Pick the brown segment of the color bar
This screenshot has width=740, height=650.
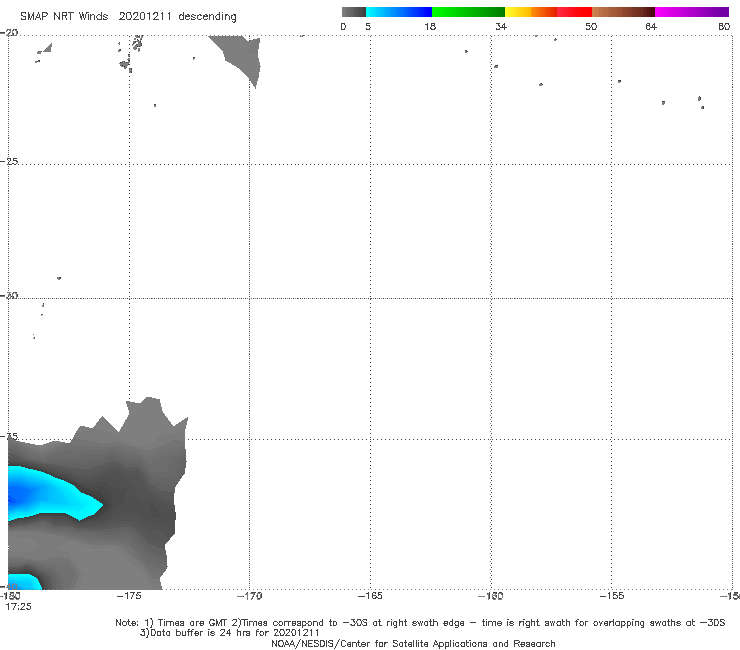tap(623, 12)
